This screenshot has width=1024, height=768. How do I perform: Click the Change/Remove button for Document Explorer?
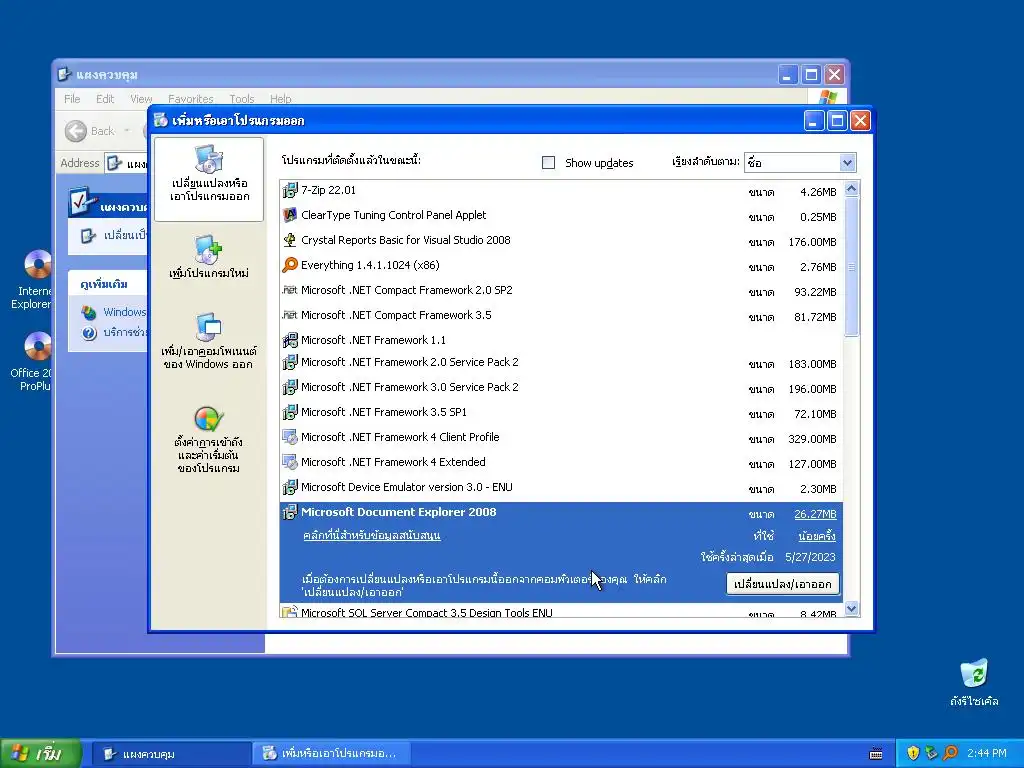pyautogui.click(x=782, y=584)
